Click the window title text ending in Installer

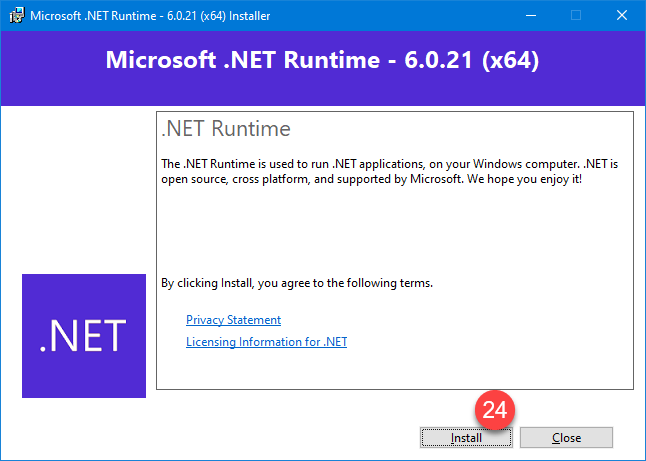(x=148, y=16)
